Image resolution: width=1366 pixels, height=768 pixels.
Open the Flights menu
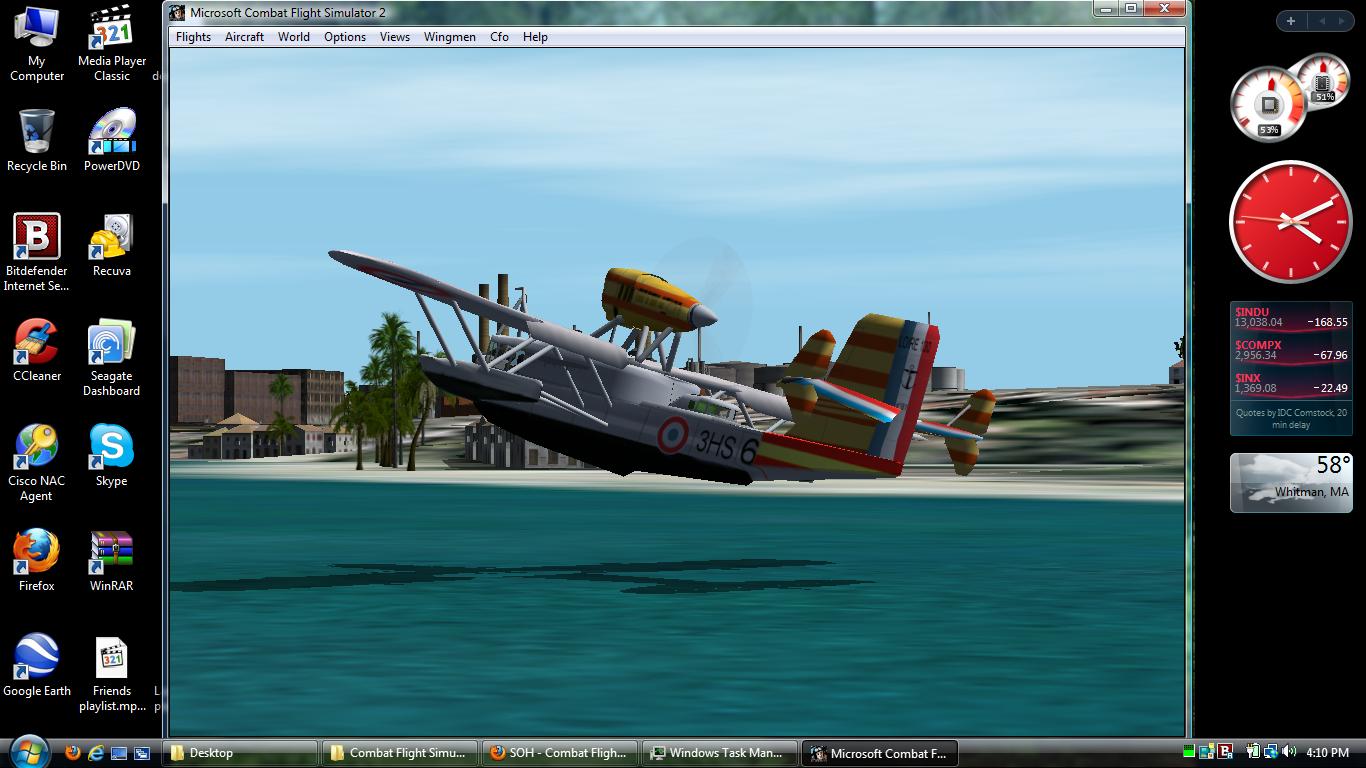click(193, 37)
